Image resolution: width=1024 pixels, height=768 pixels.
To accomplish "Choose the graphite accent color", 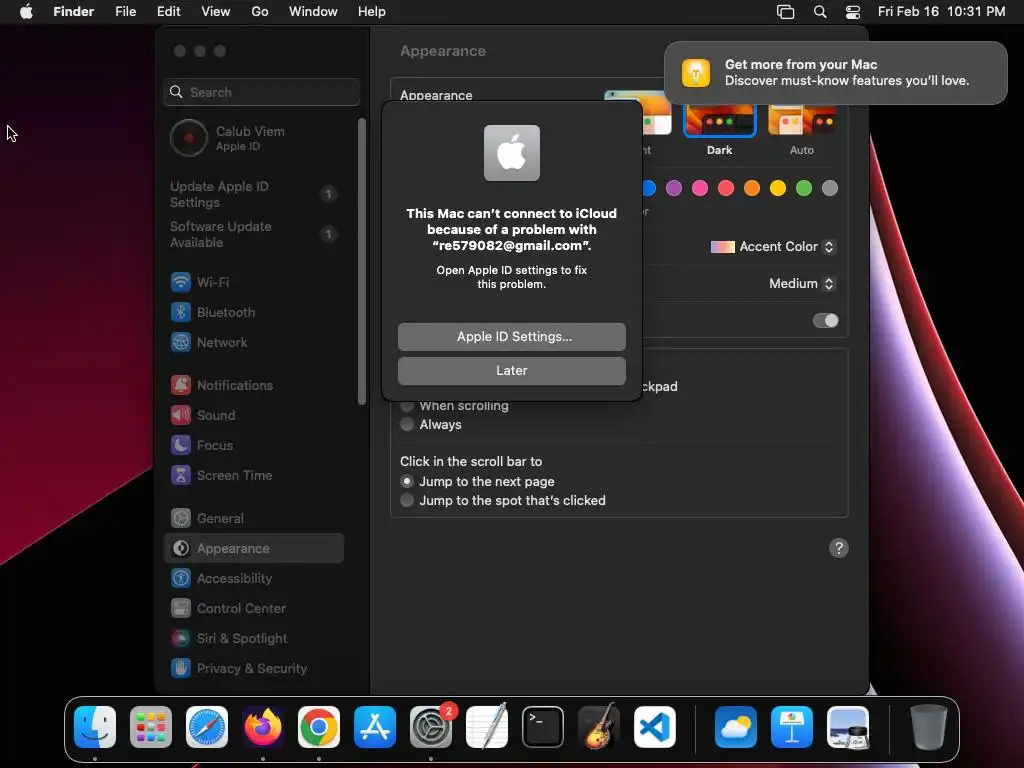I will coord(830,188).
